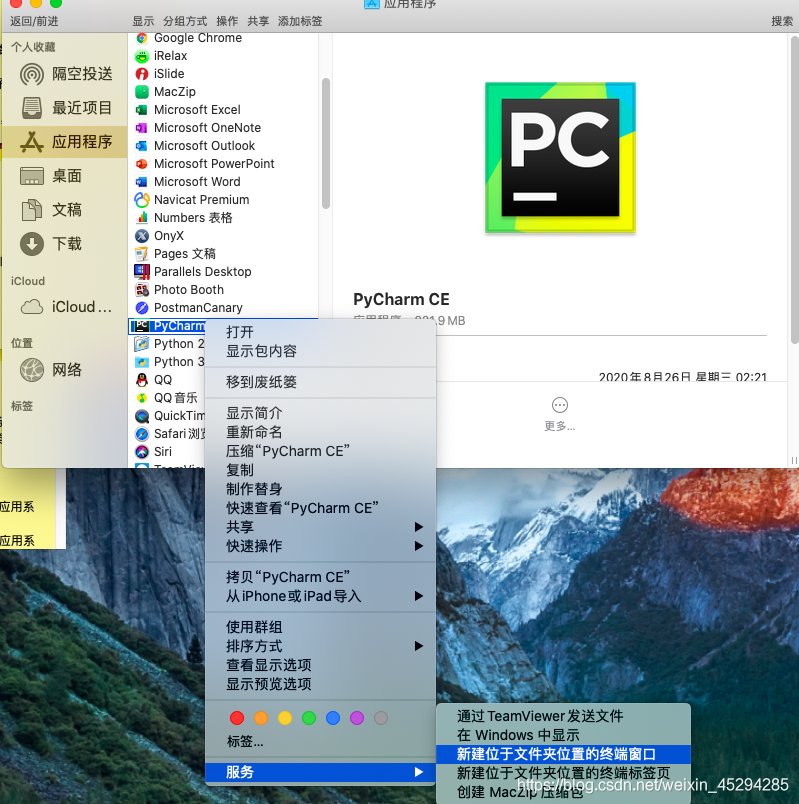The width and height of the screenshot is (799, 804).
Task: Open iCloud drive in the sidebar
Action: [x=65, y=307]
